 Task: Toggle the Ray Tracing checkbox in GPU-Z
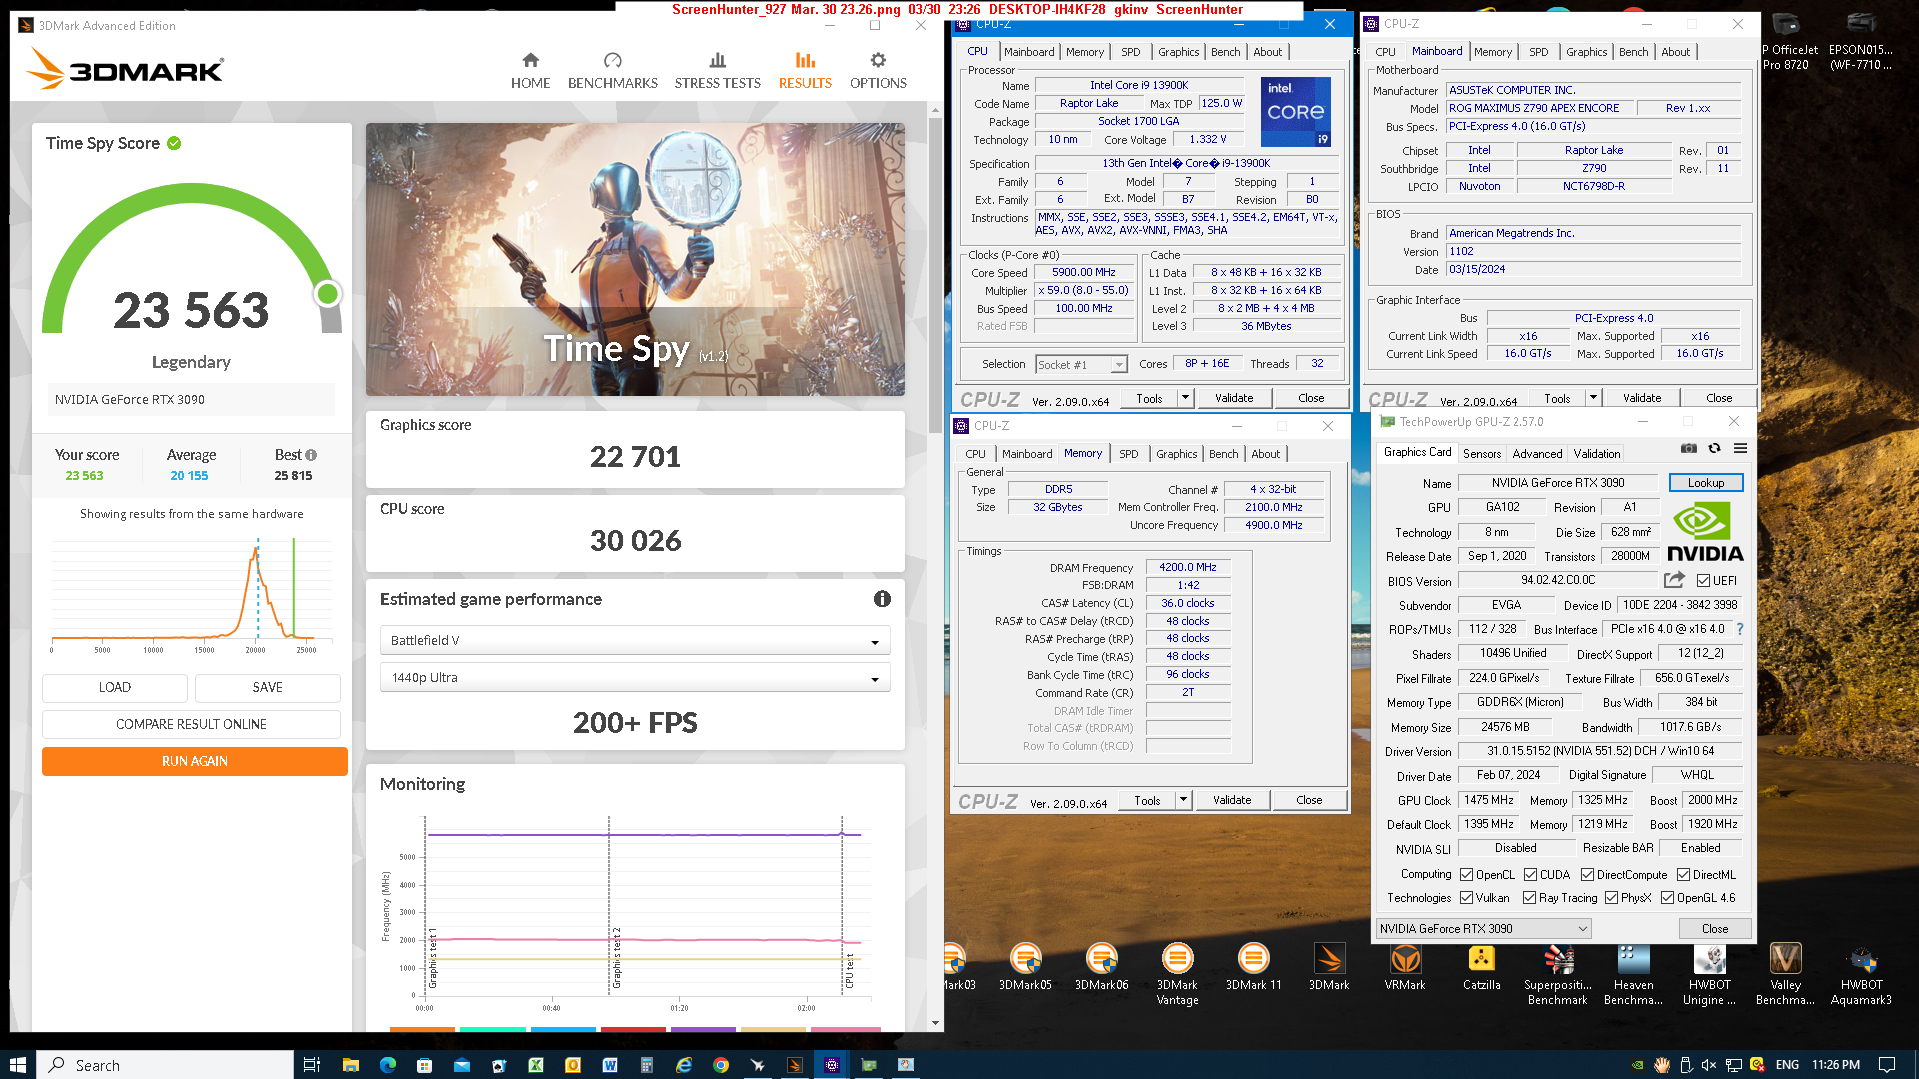[x=1529, y=898]
